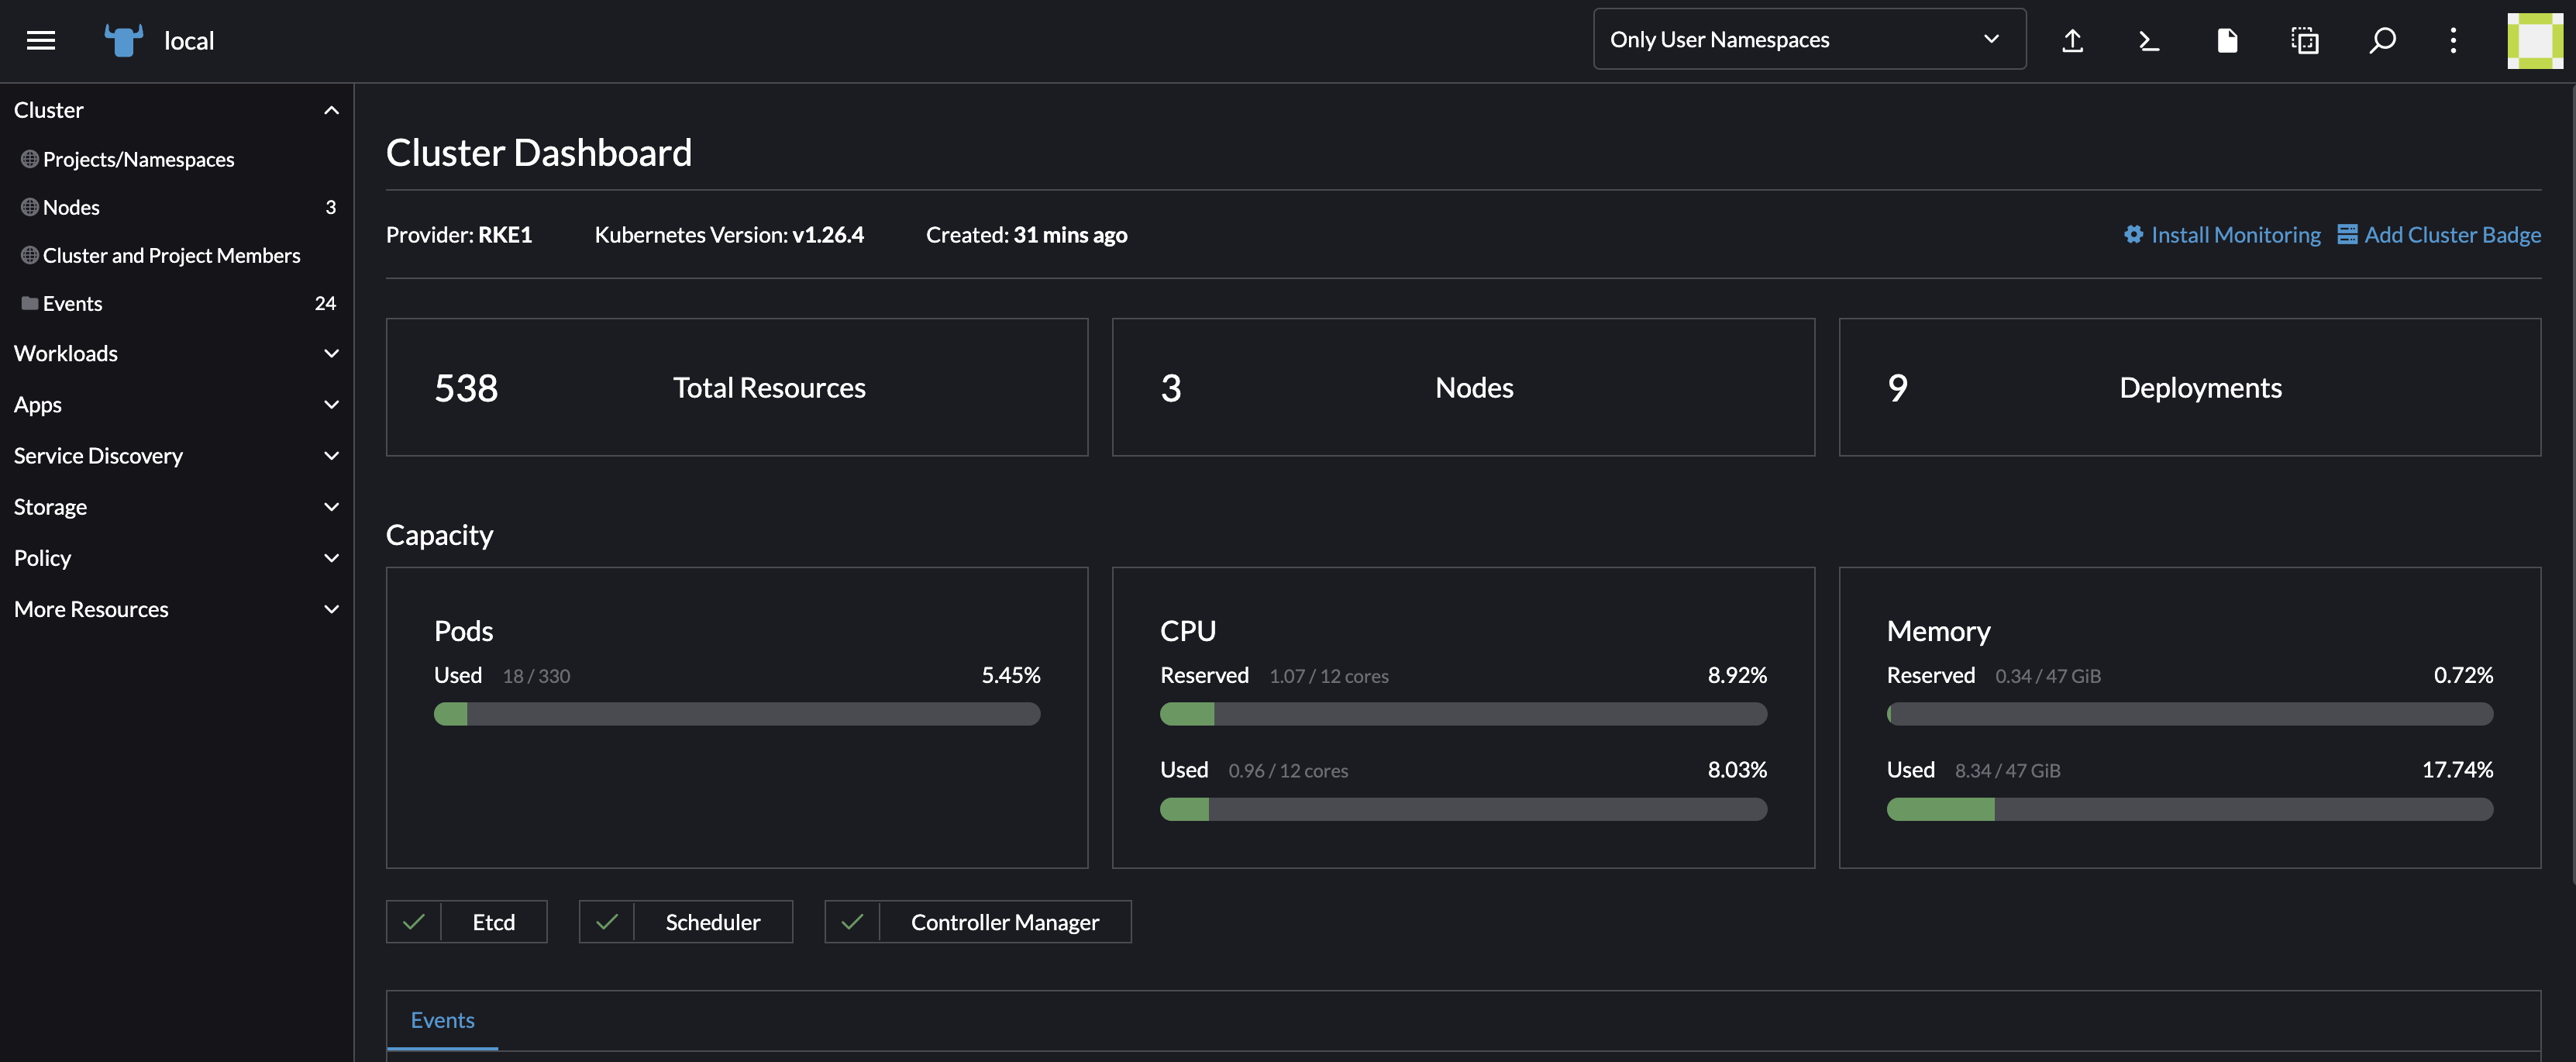Click the Add Cluster Badge link
This screenshot has height=1062, width=2576.
(2453, 234)
